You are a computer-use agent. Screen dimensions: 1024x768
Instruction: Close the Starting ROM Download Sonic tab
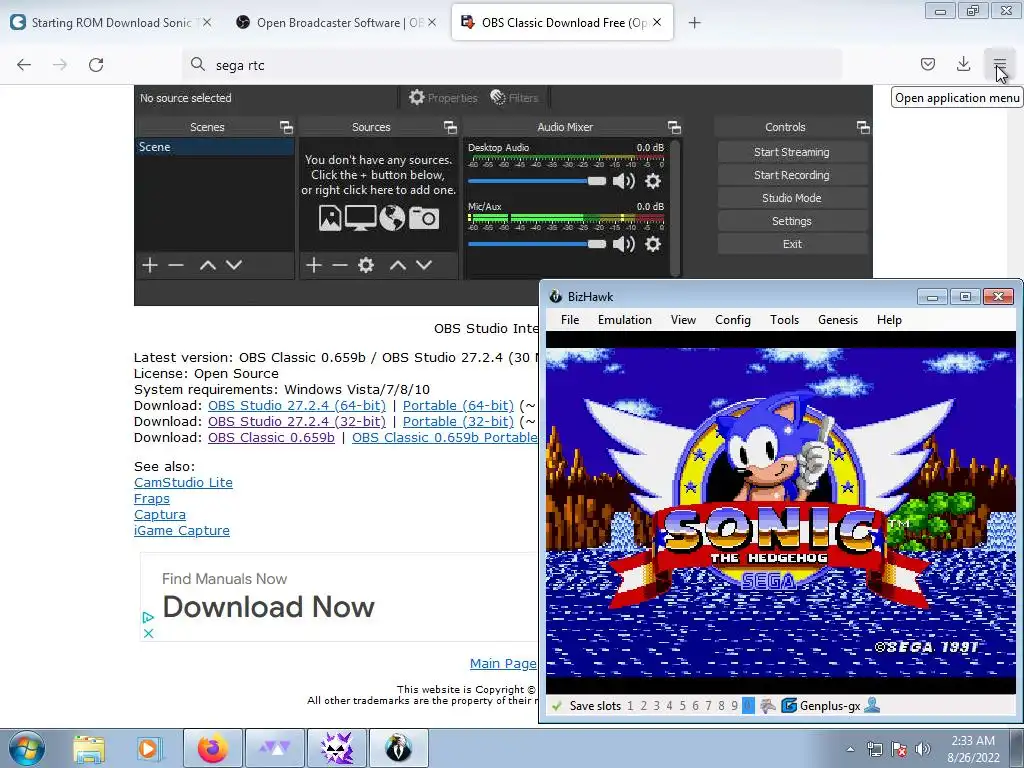point(206,22)
